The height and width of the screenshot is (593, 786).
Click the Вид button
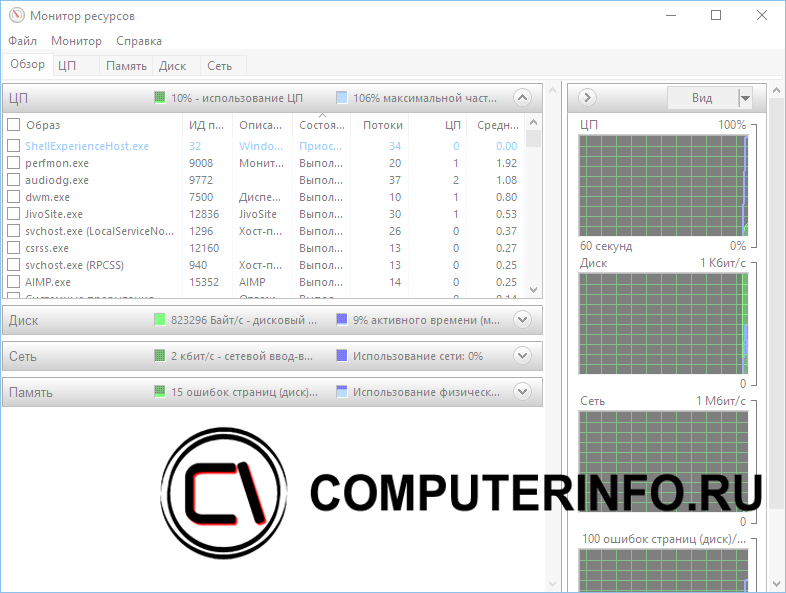(x=702, y=98)
